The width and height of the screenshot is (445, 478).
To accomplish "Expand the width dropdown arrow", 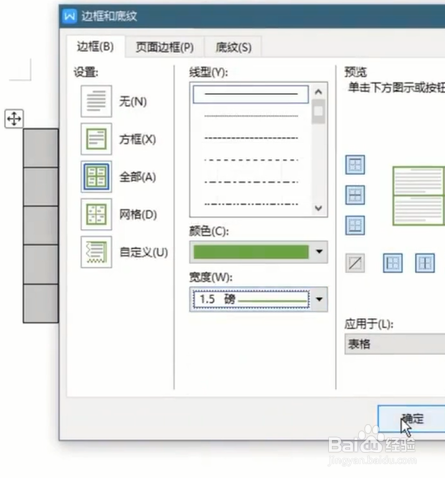I will point(319,299).
